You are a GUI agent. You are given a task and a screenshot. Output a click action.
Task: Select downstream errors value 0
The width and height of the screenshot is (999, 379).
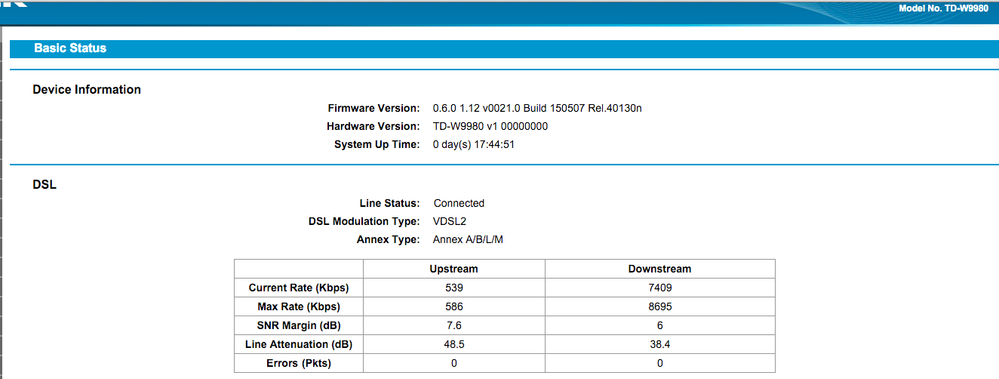tap(660, 363)
